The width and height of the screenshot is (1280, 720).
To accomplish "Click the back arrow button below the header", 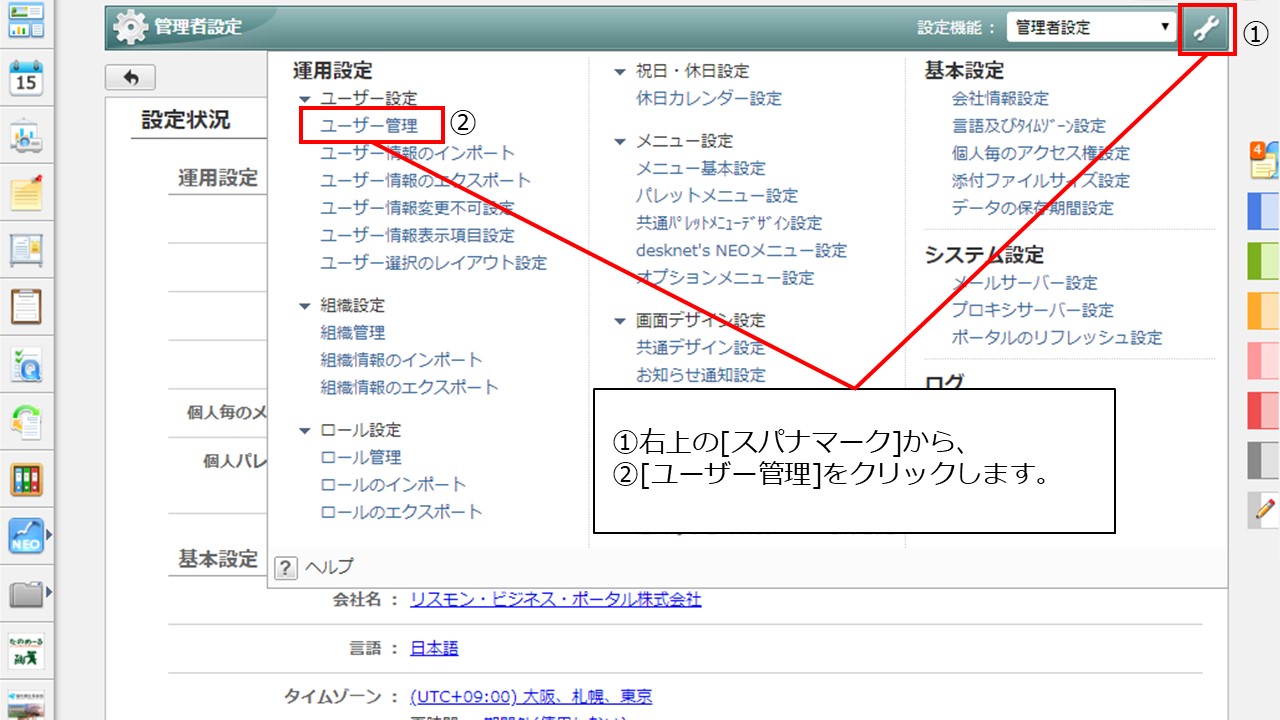I will (131, 77).
